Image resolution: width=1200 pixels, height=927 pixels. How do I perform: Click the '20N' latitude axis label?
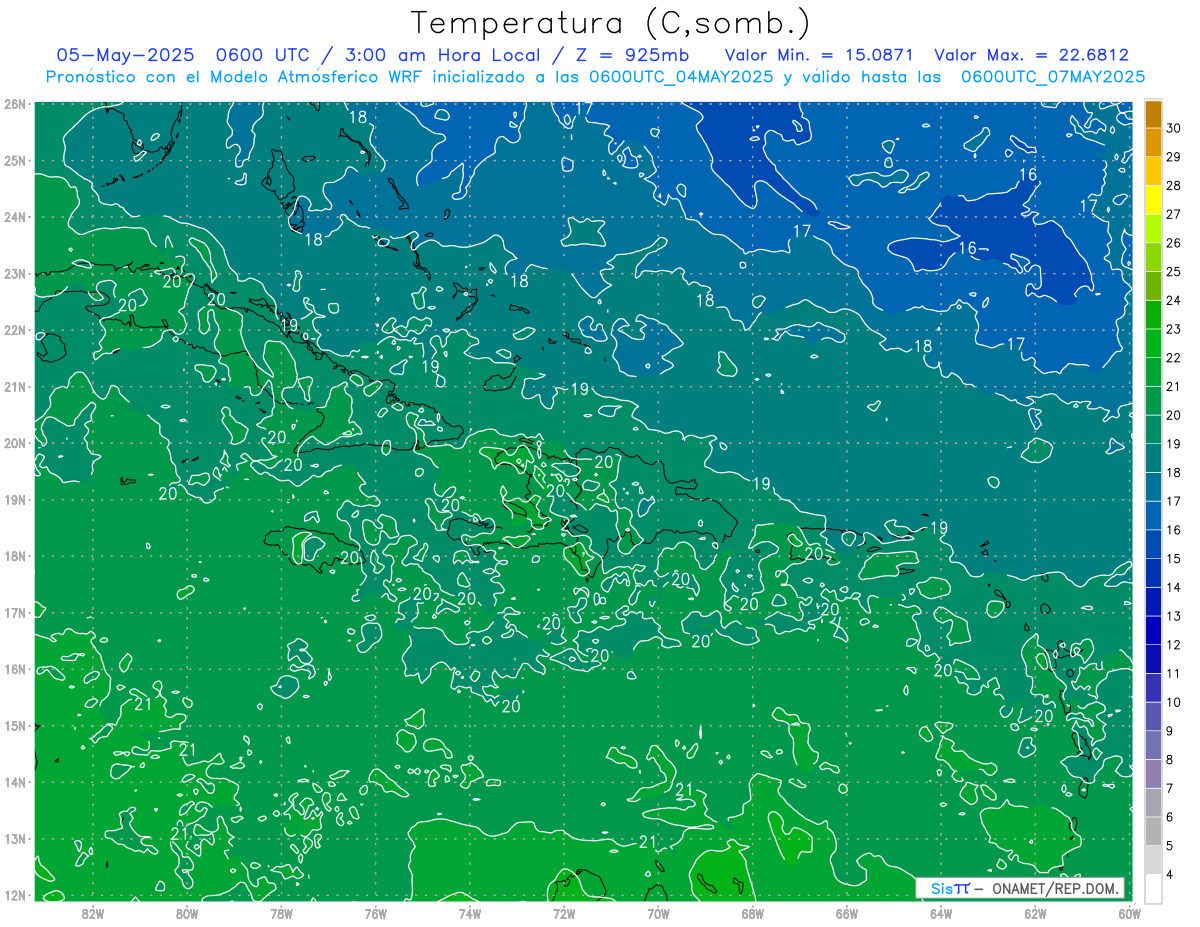14,443
